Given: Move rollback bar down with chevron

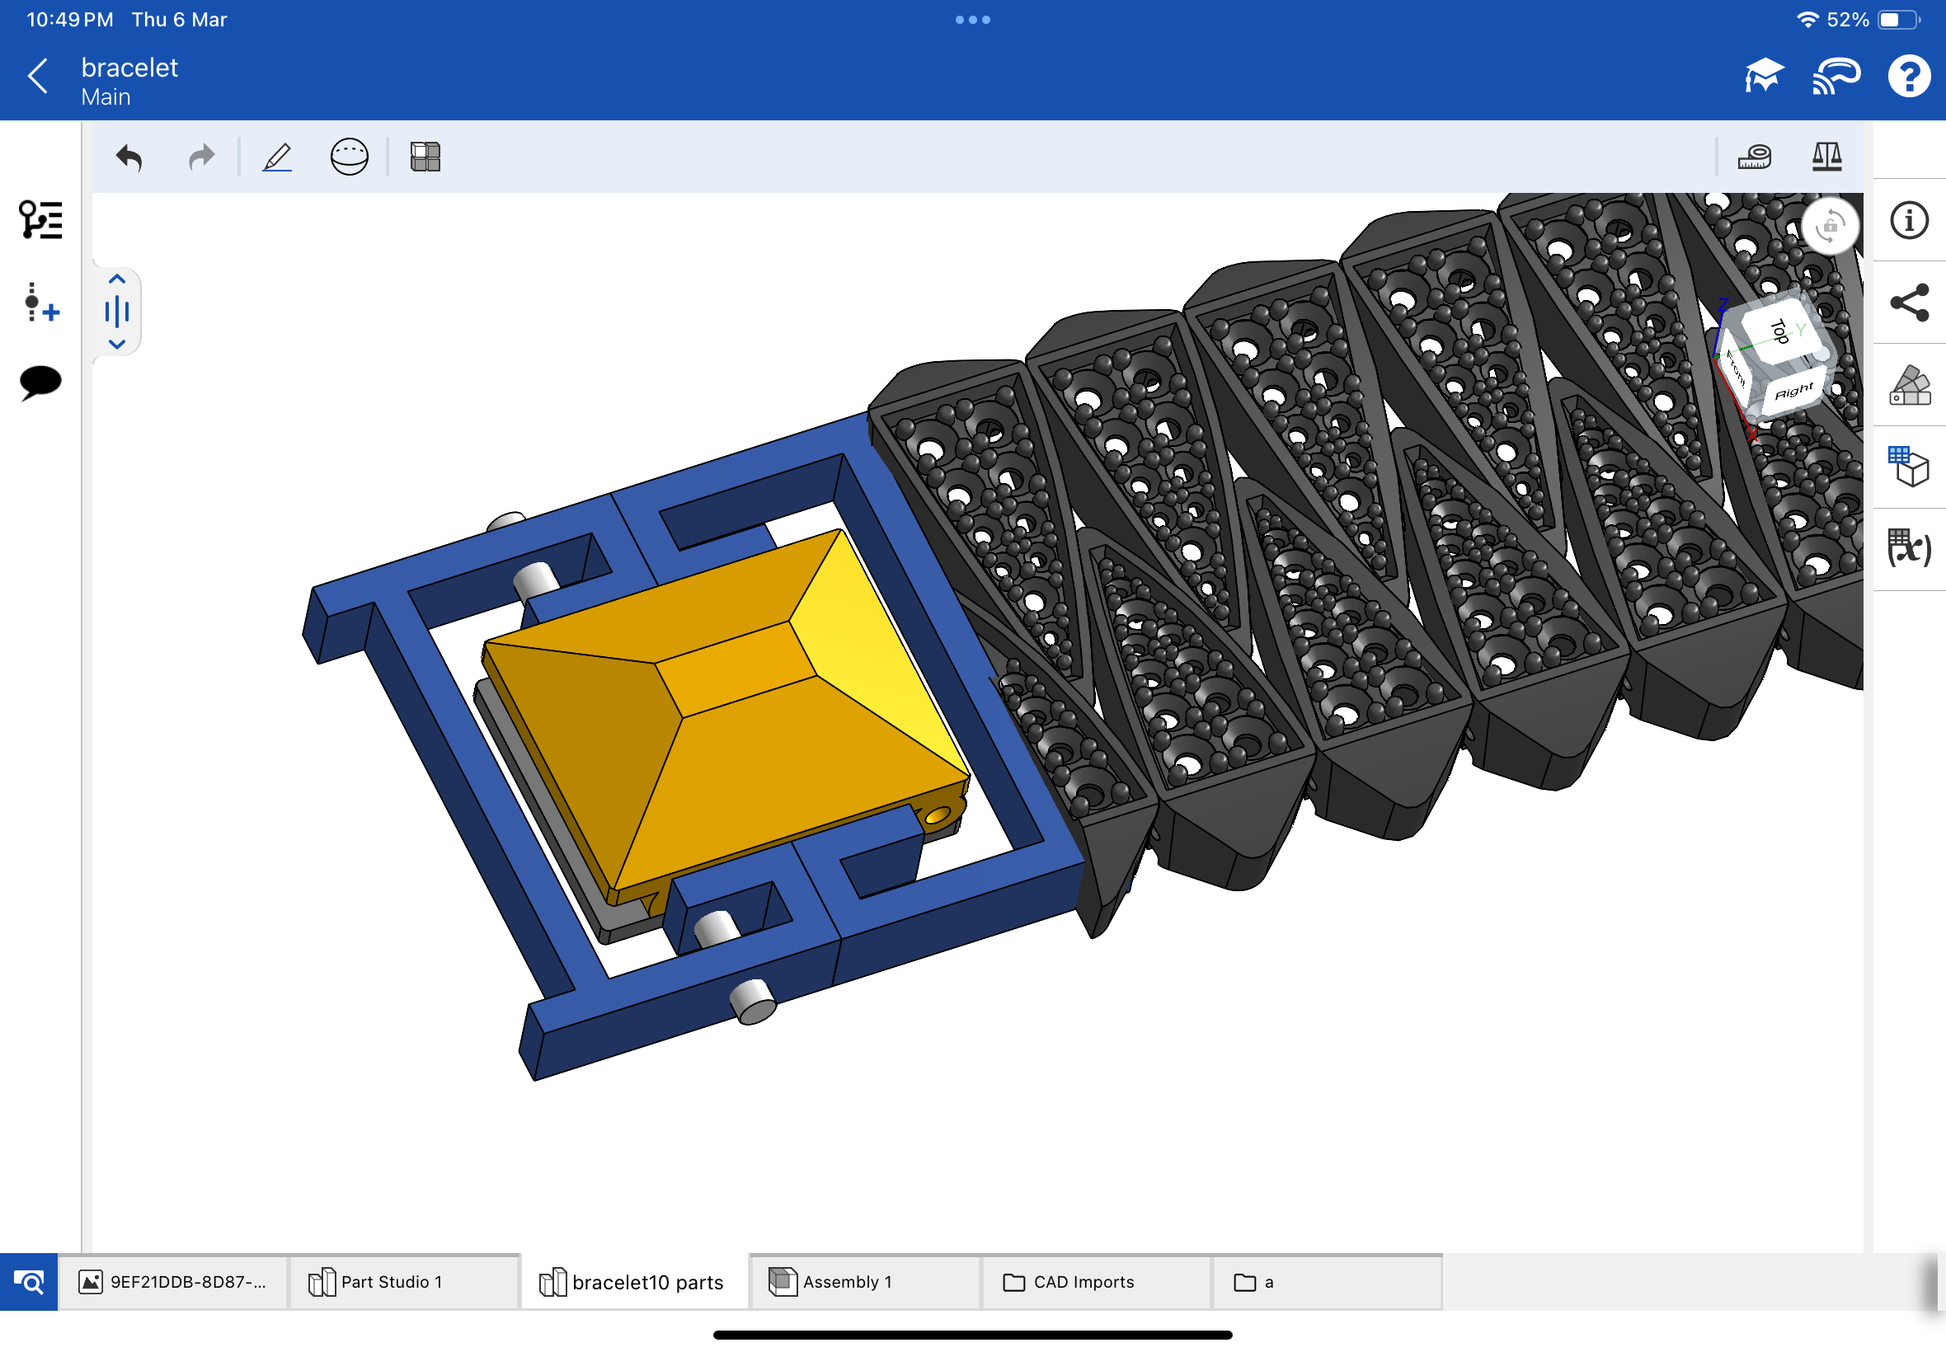Looking at the screenshot, I should tap(117, 344).
